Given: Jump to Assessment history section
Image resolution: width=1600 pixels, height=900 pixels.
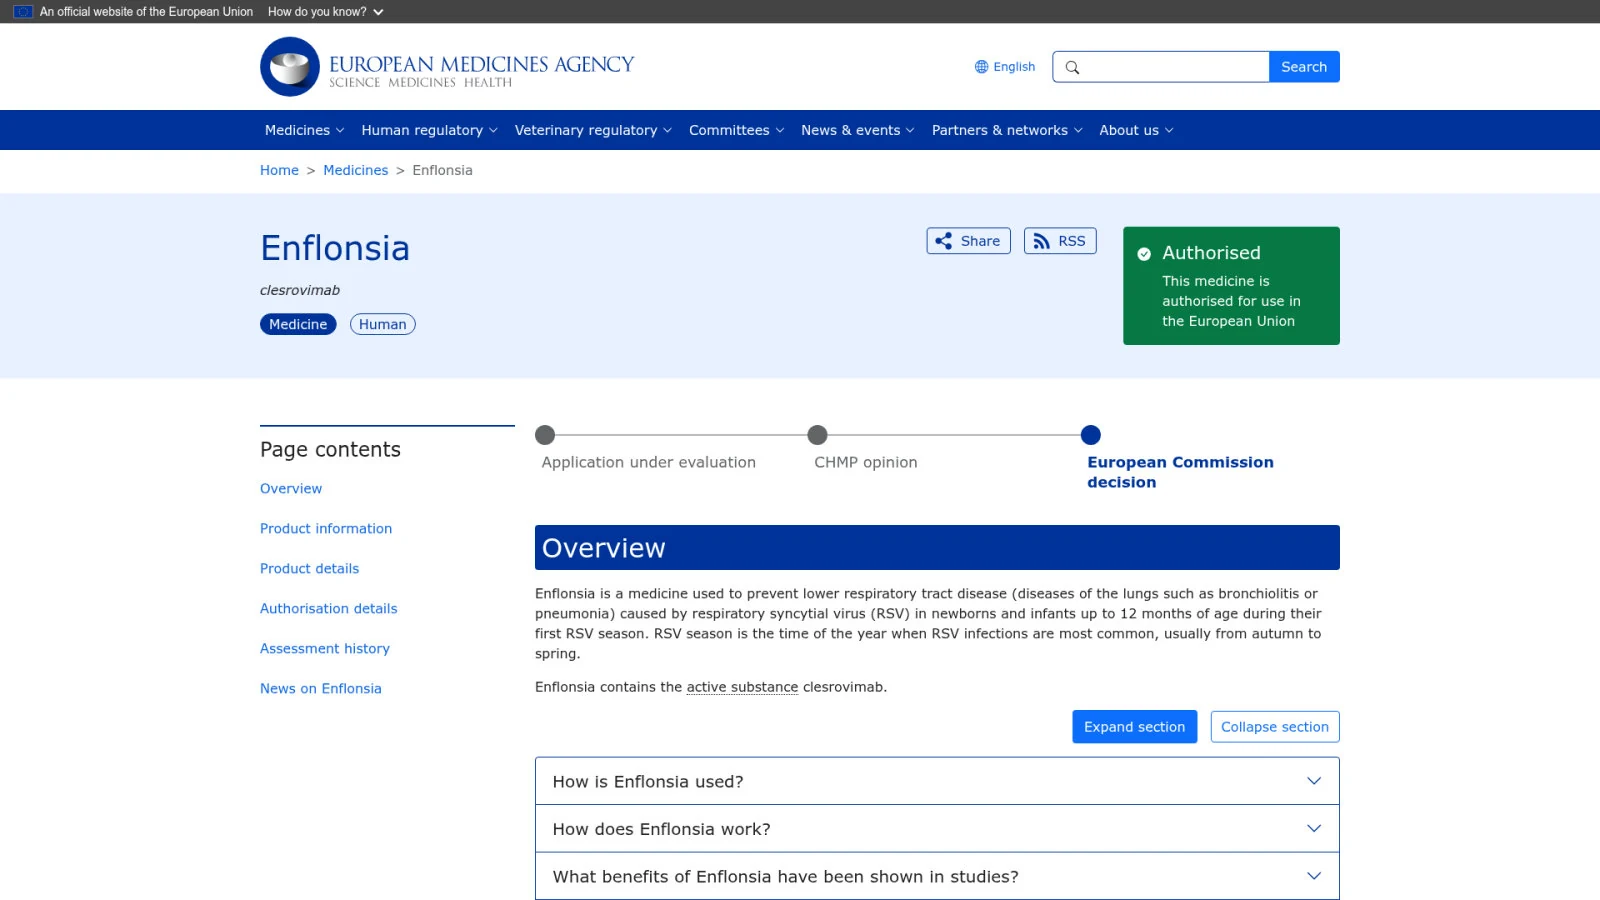Looking at the screenshot, I should pos(325,648).
